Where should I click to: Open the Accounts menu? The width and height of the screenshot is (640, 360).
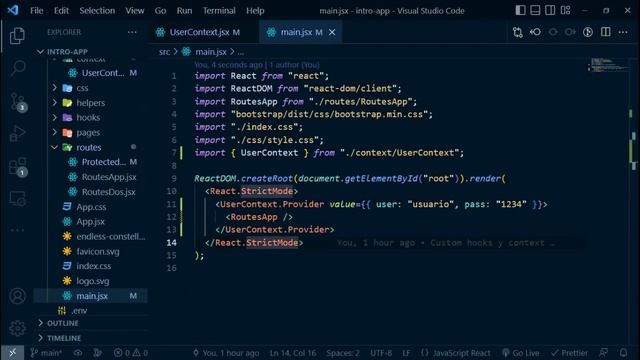(17, 296)
